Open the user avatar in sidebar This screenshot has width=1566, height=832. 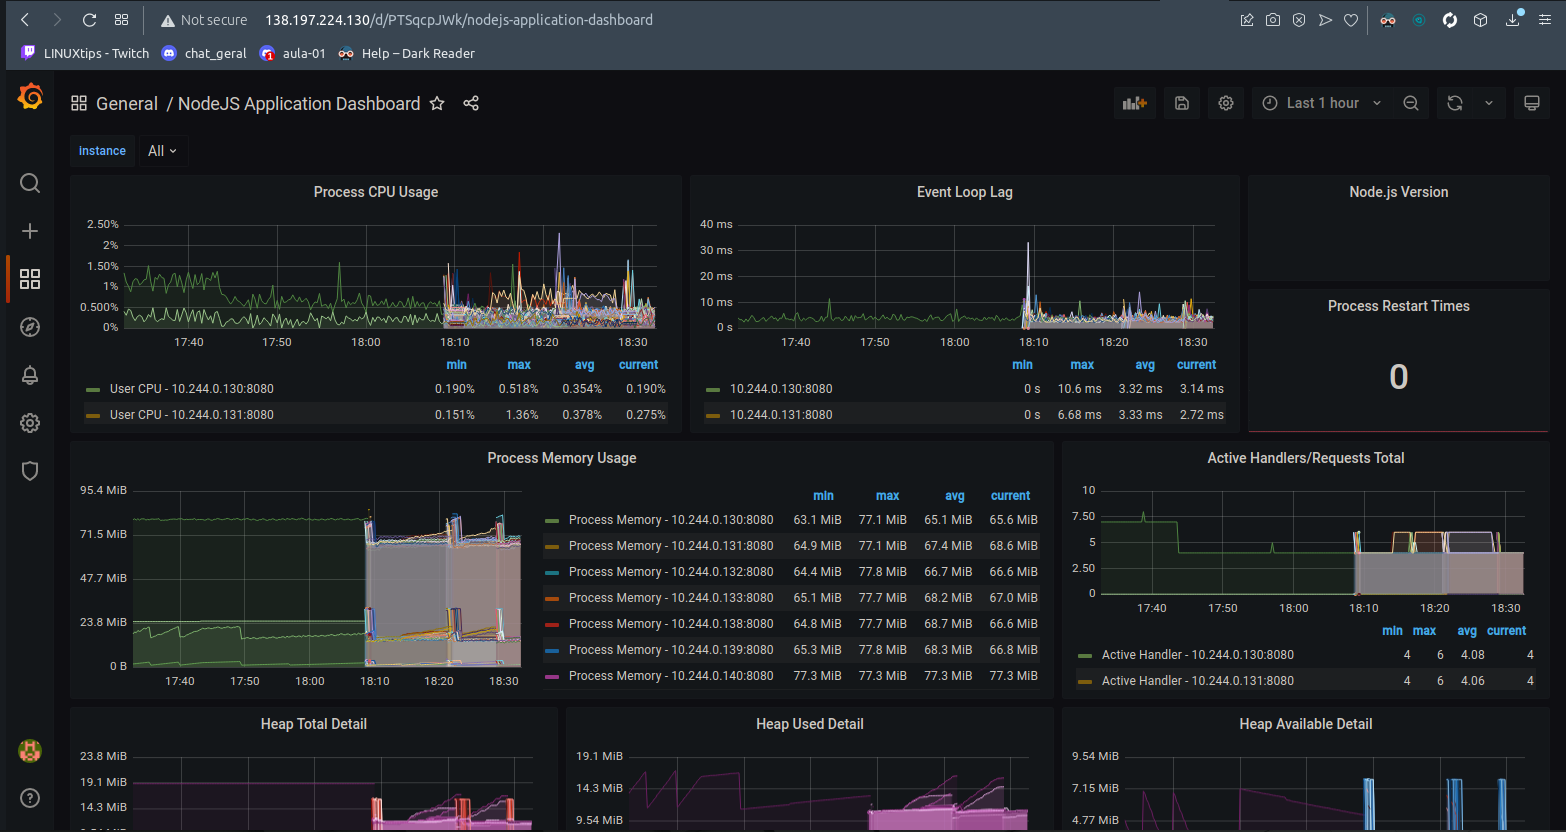click(x=30, y=751)
